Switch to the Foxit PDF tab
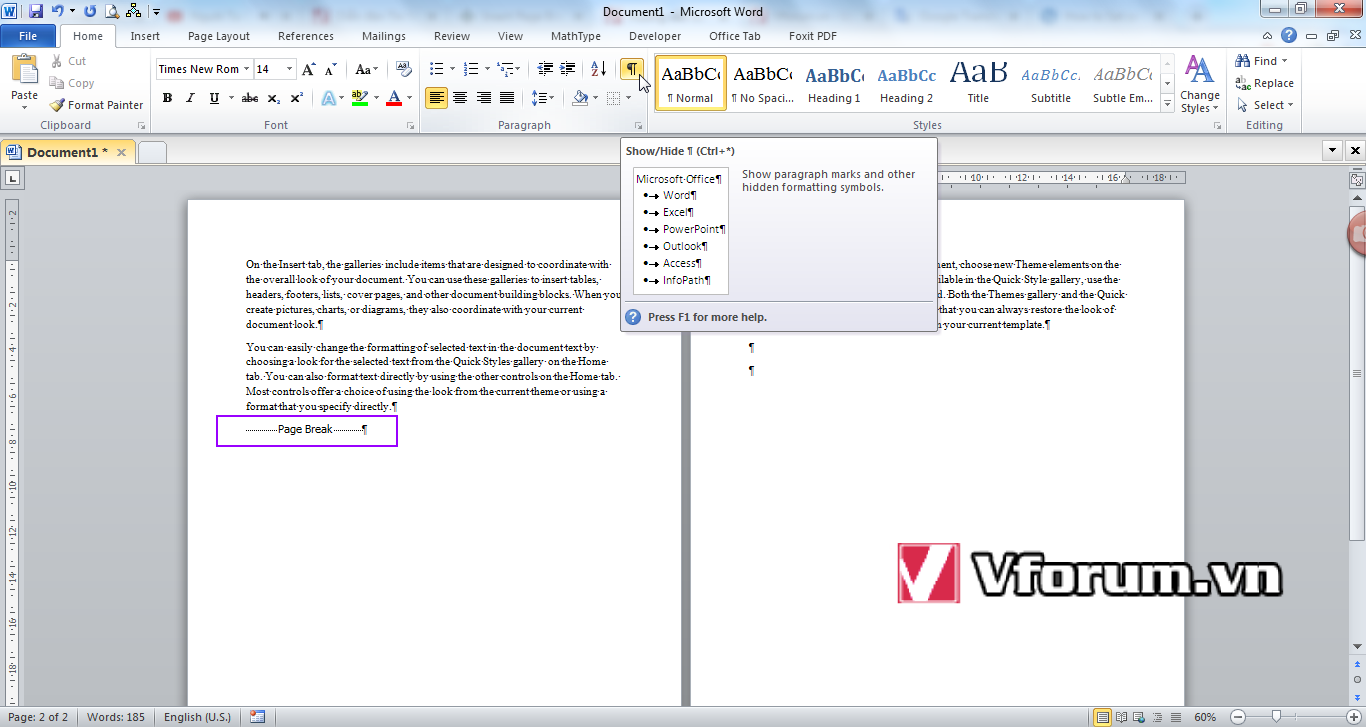 (x=813, y=36)
